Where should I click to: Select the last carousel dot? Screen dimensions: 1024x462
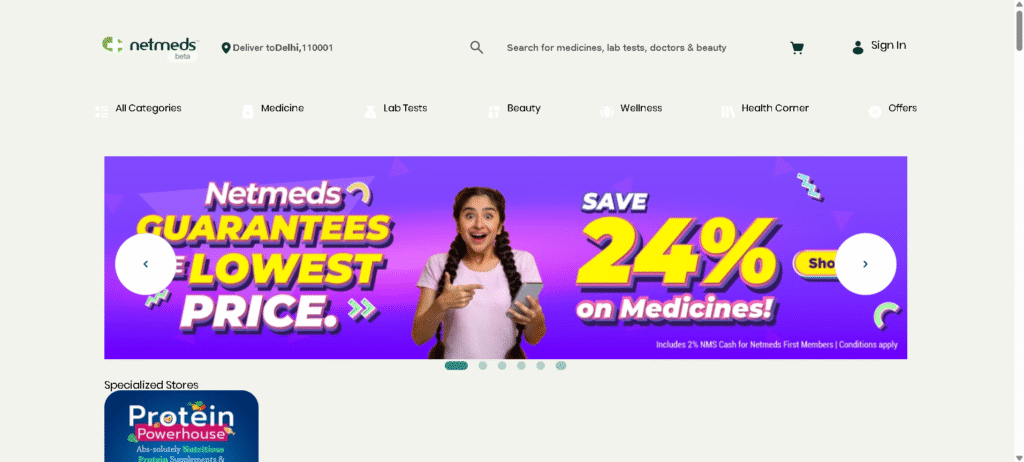pos(561,366)
